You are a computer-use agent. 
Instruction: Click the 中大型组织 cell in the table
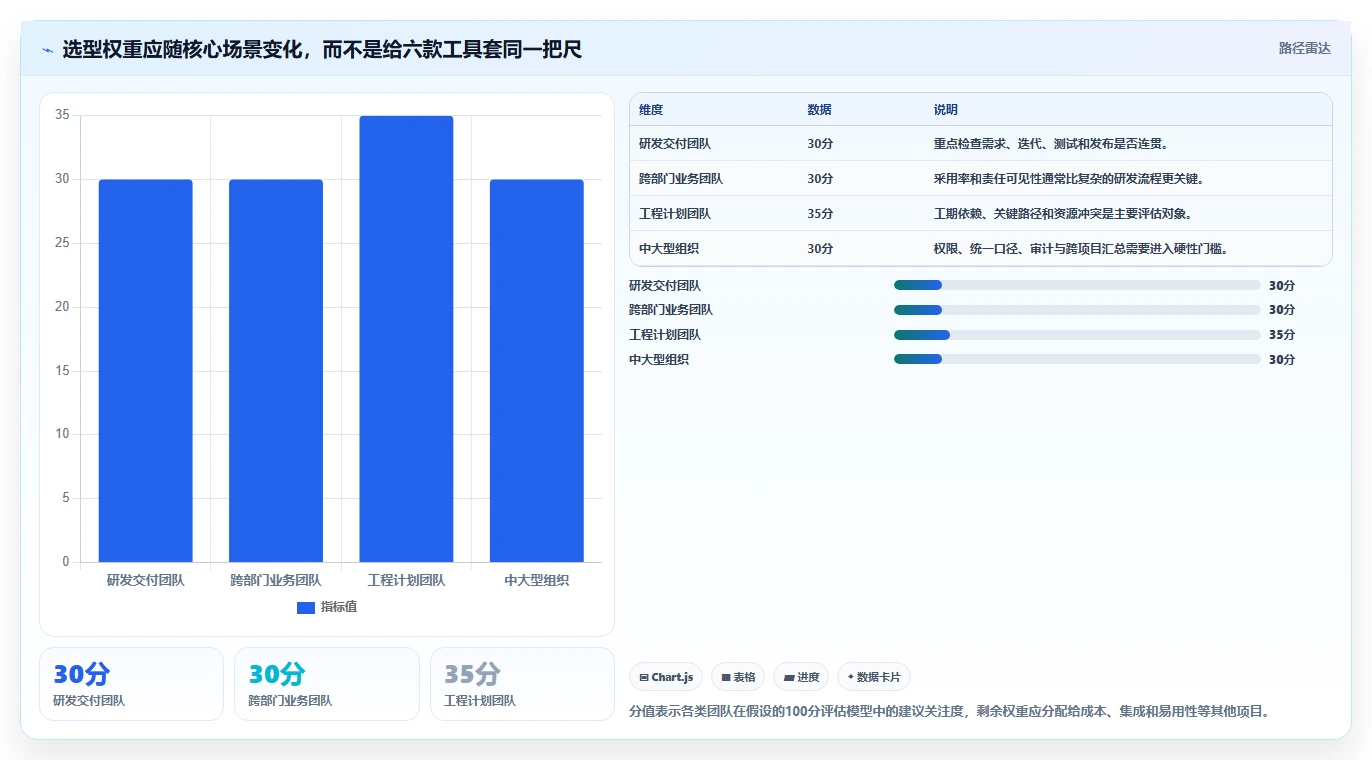[669, 249]
